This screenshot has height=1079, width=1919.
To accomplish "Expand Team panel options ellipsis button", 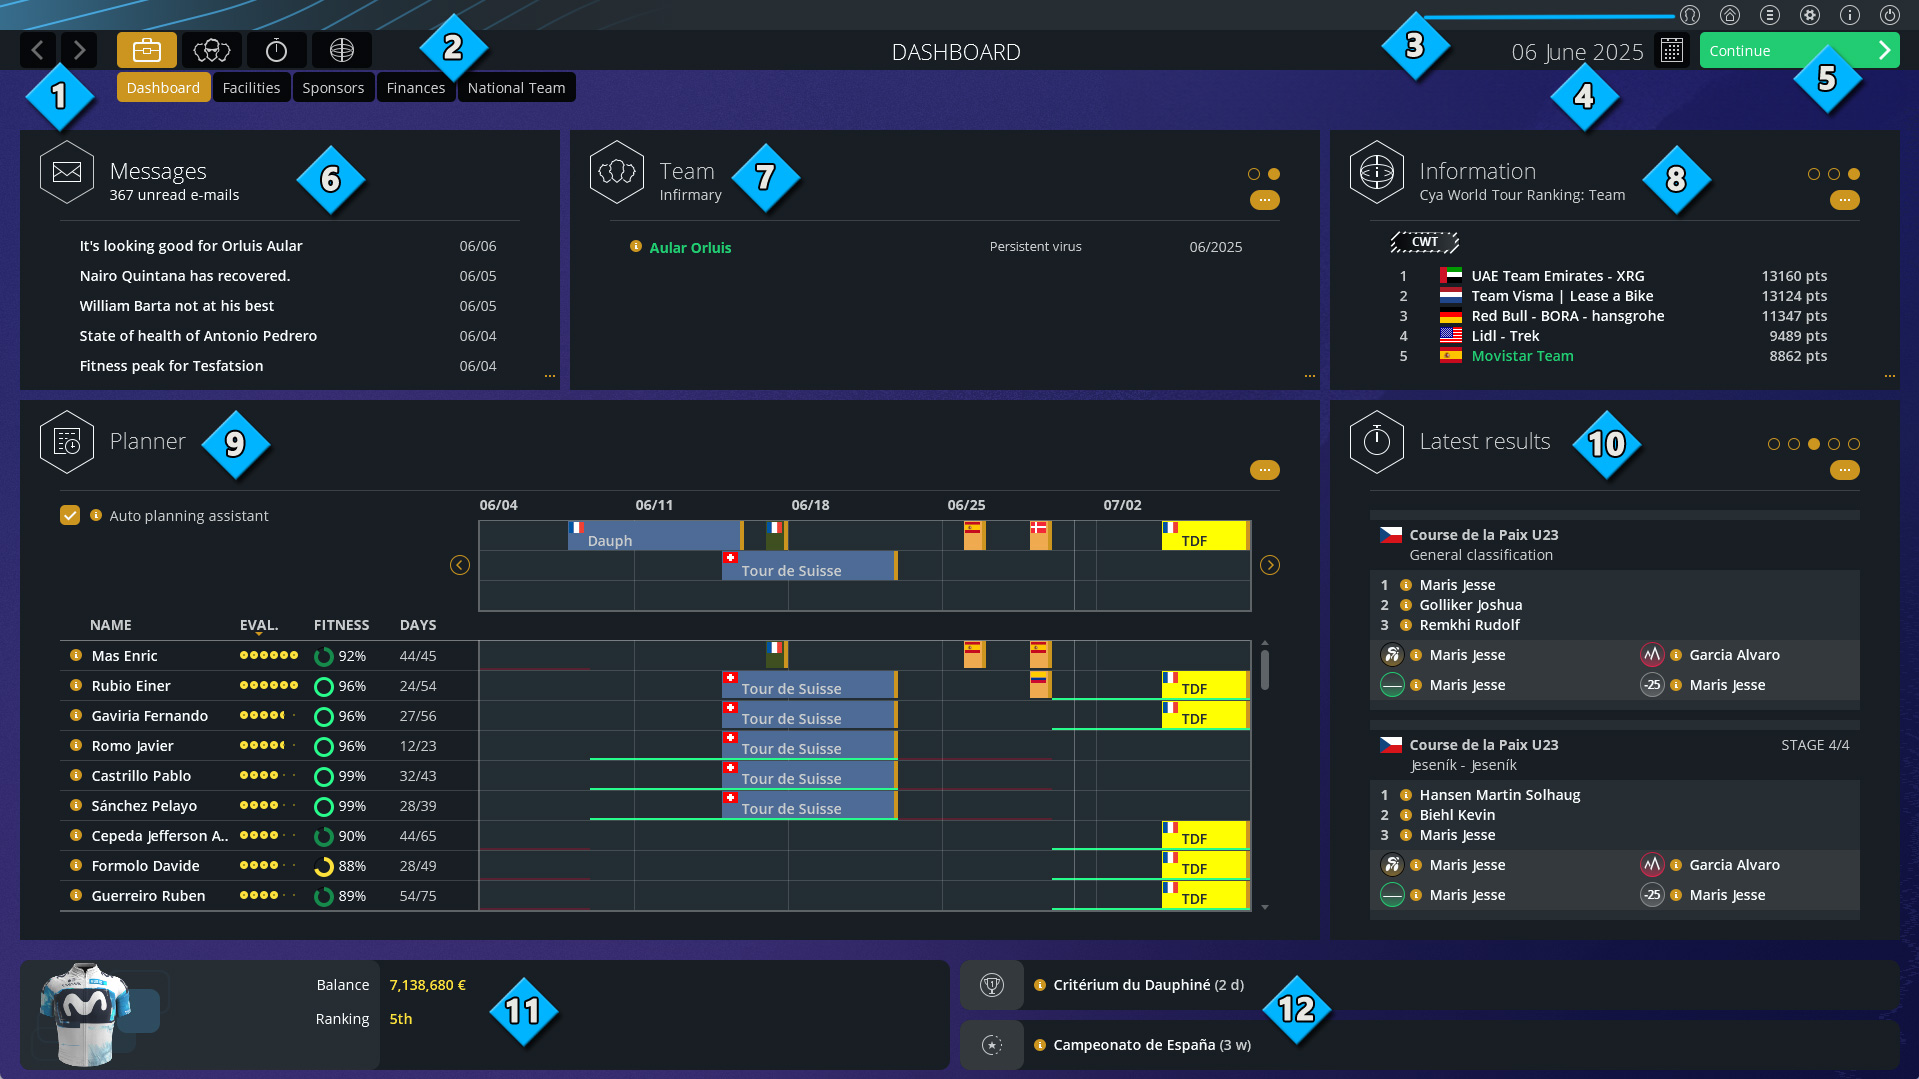I will coord(1265,200).
